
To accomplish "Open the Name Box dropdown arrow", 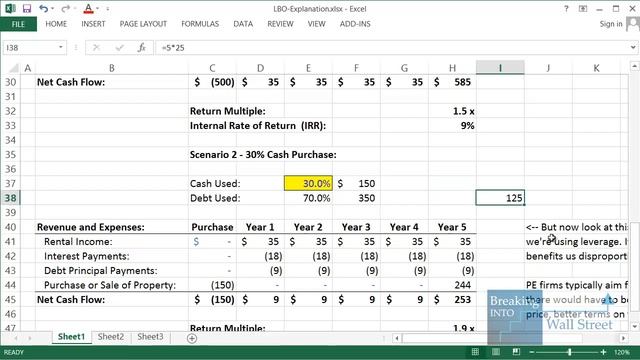I will click(x=60, y=48).
